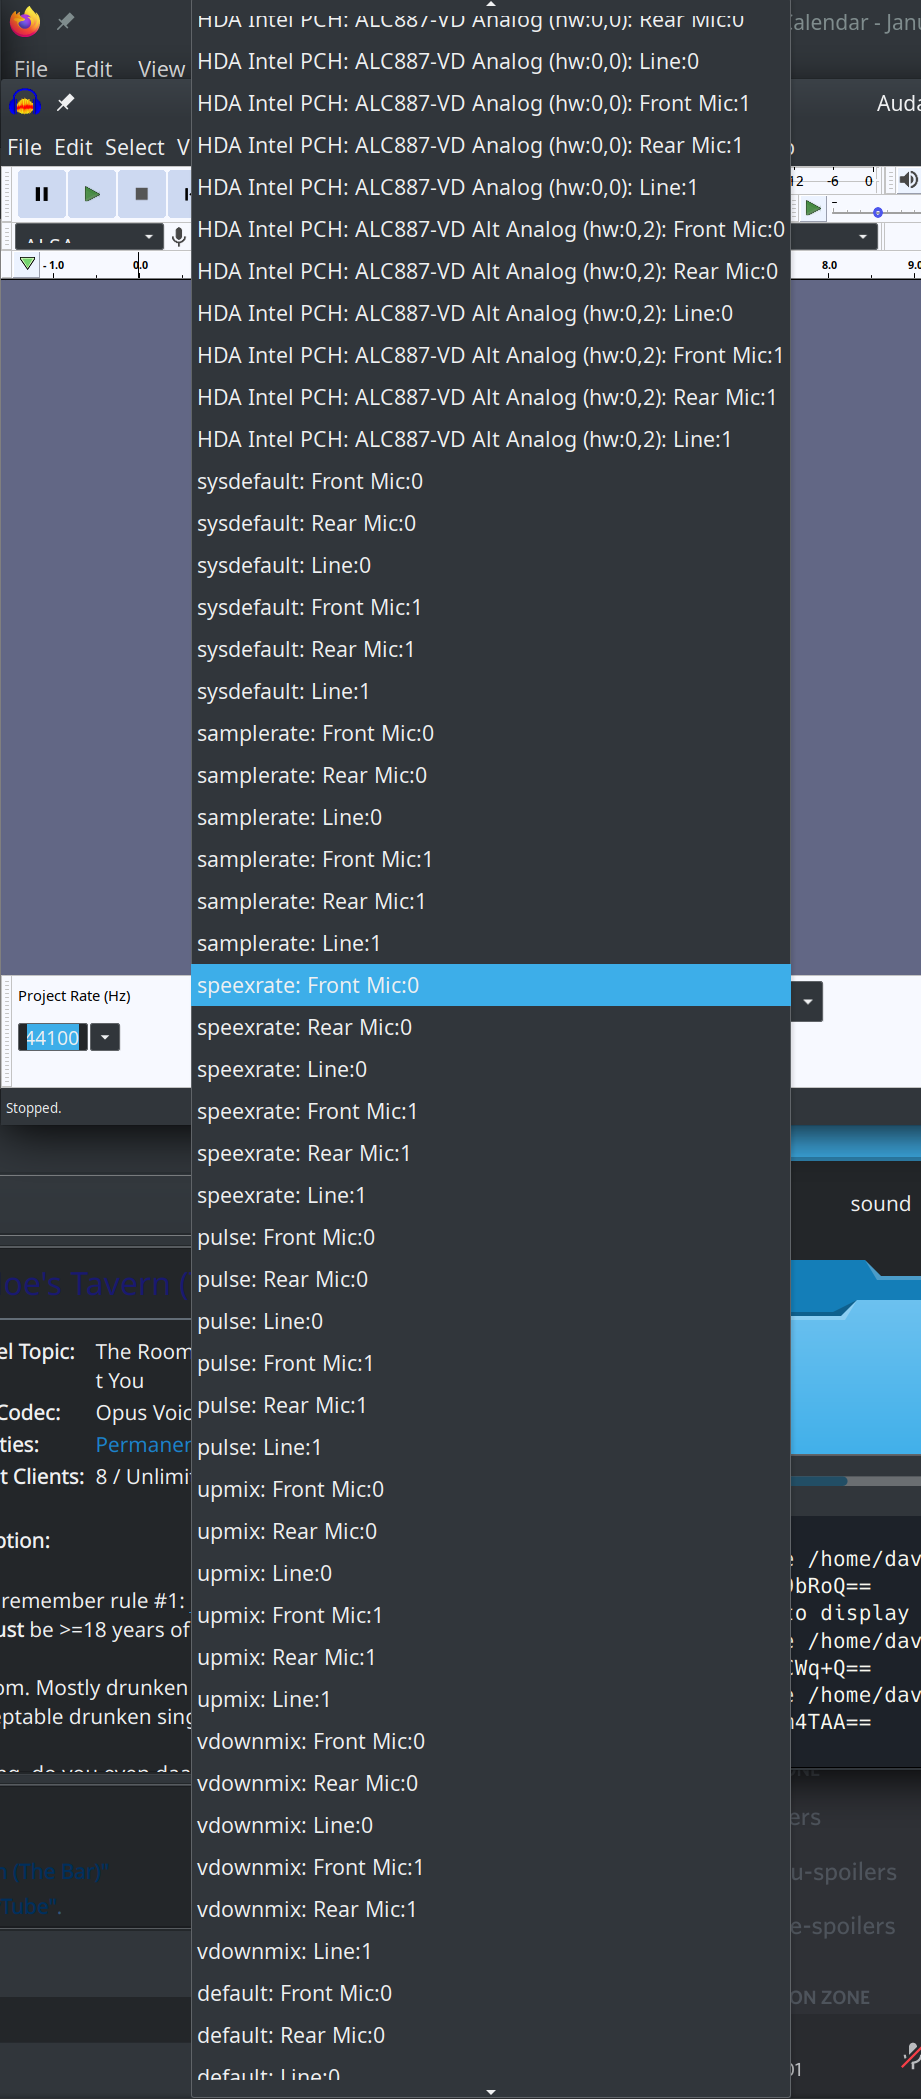Viewport: 921px width, 2099px height.
Task: Select vdownmix: Line:1 device
Action: (490, 1951)
